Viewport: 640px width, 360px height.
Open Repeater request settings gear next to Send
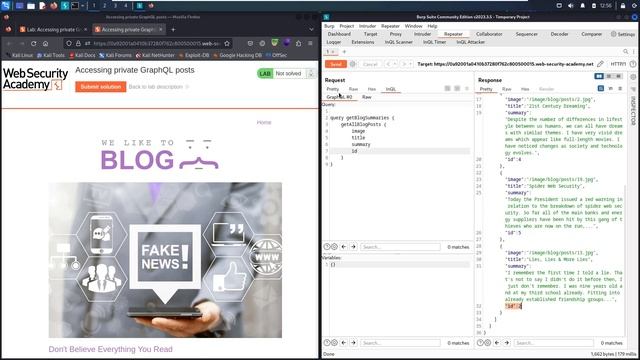coord(353,64)
